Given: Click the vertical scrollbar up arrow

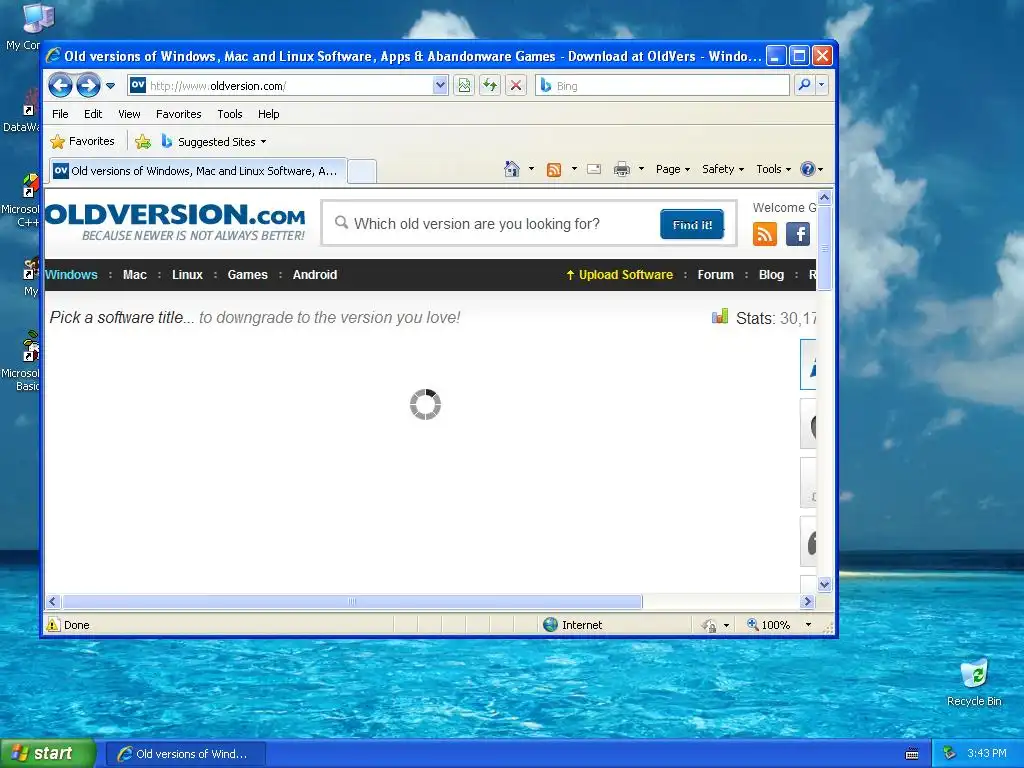Looking at the screenshot, I should (x=825, y=197).
